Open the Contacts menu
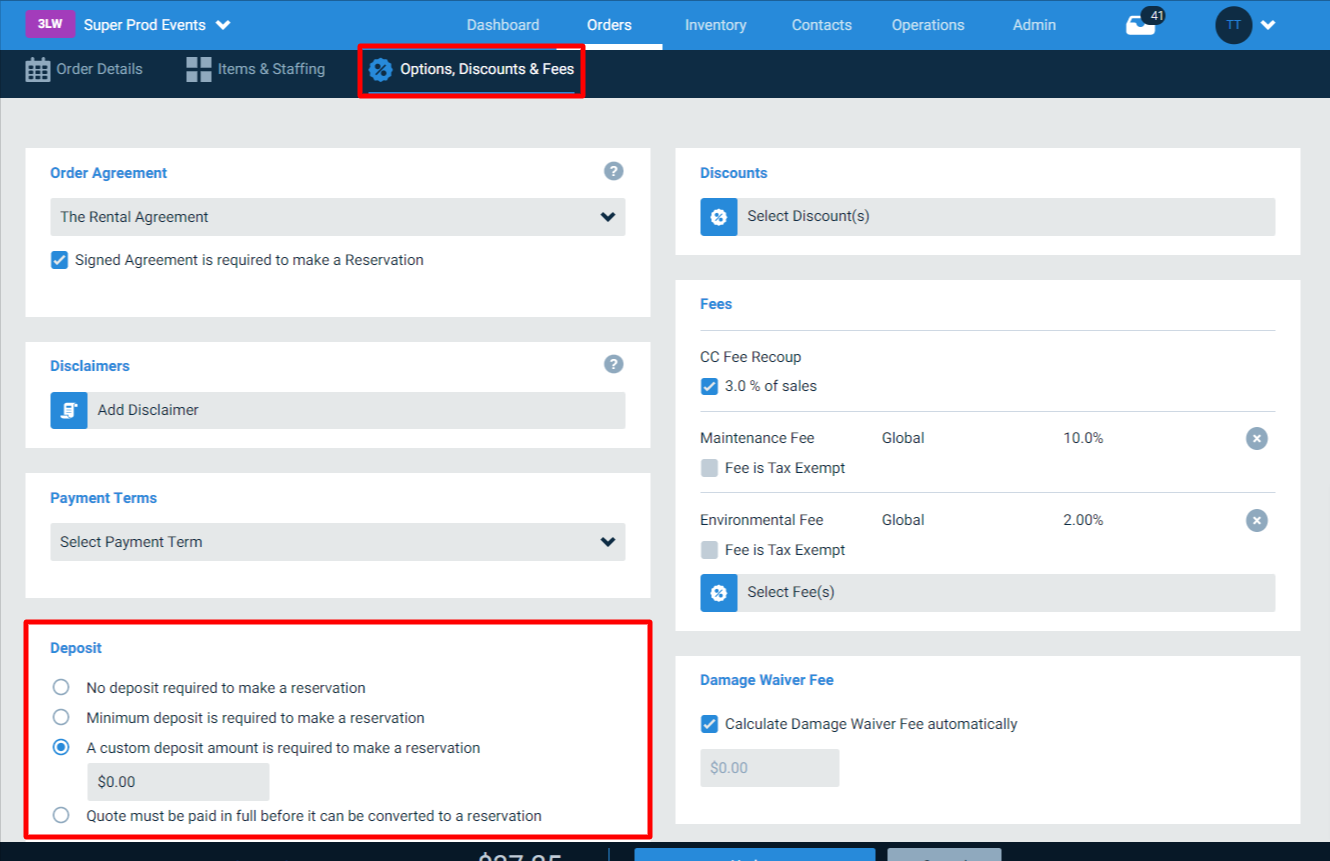Image resolution: width=1330 pixels, height=861 pixels. point(822,25)
